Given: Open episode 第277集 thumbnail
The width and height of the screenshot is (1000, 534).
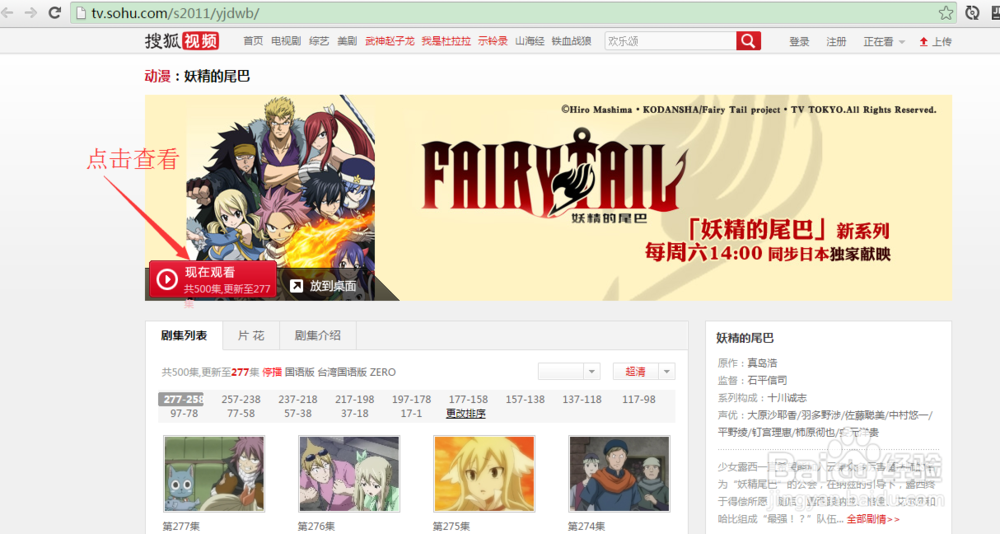Looking at the screenshot, I should tap(214, 474).
